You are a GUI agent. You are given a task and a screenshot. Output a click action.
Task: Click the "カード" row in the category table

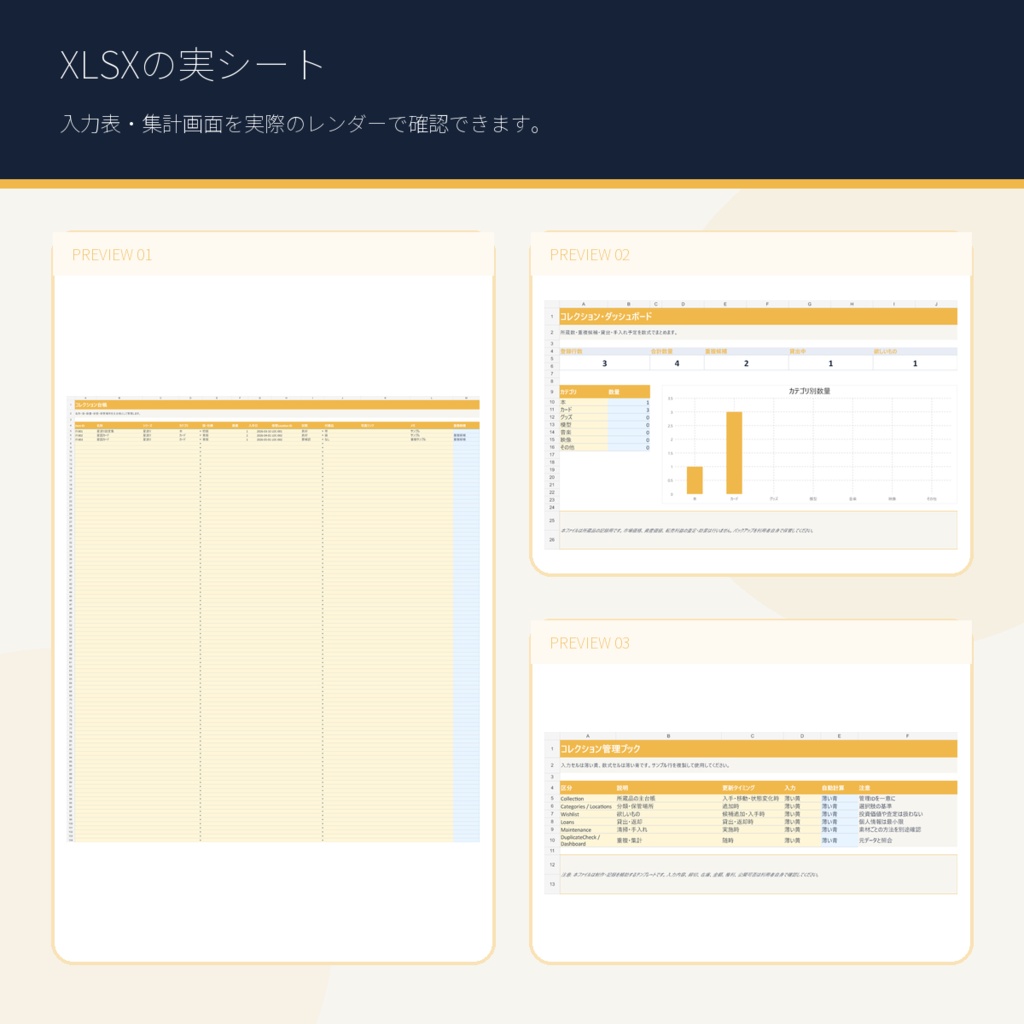(x=605, y=409)
